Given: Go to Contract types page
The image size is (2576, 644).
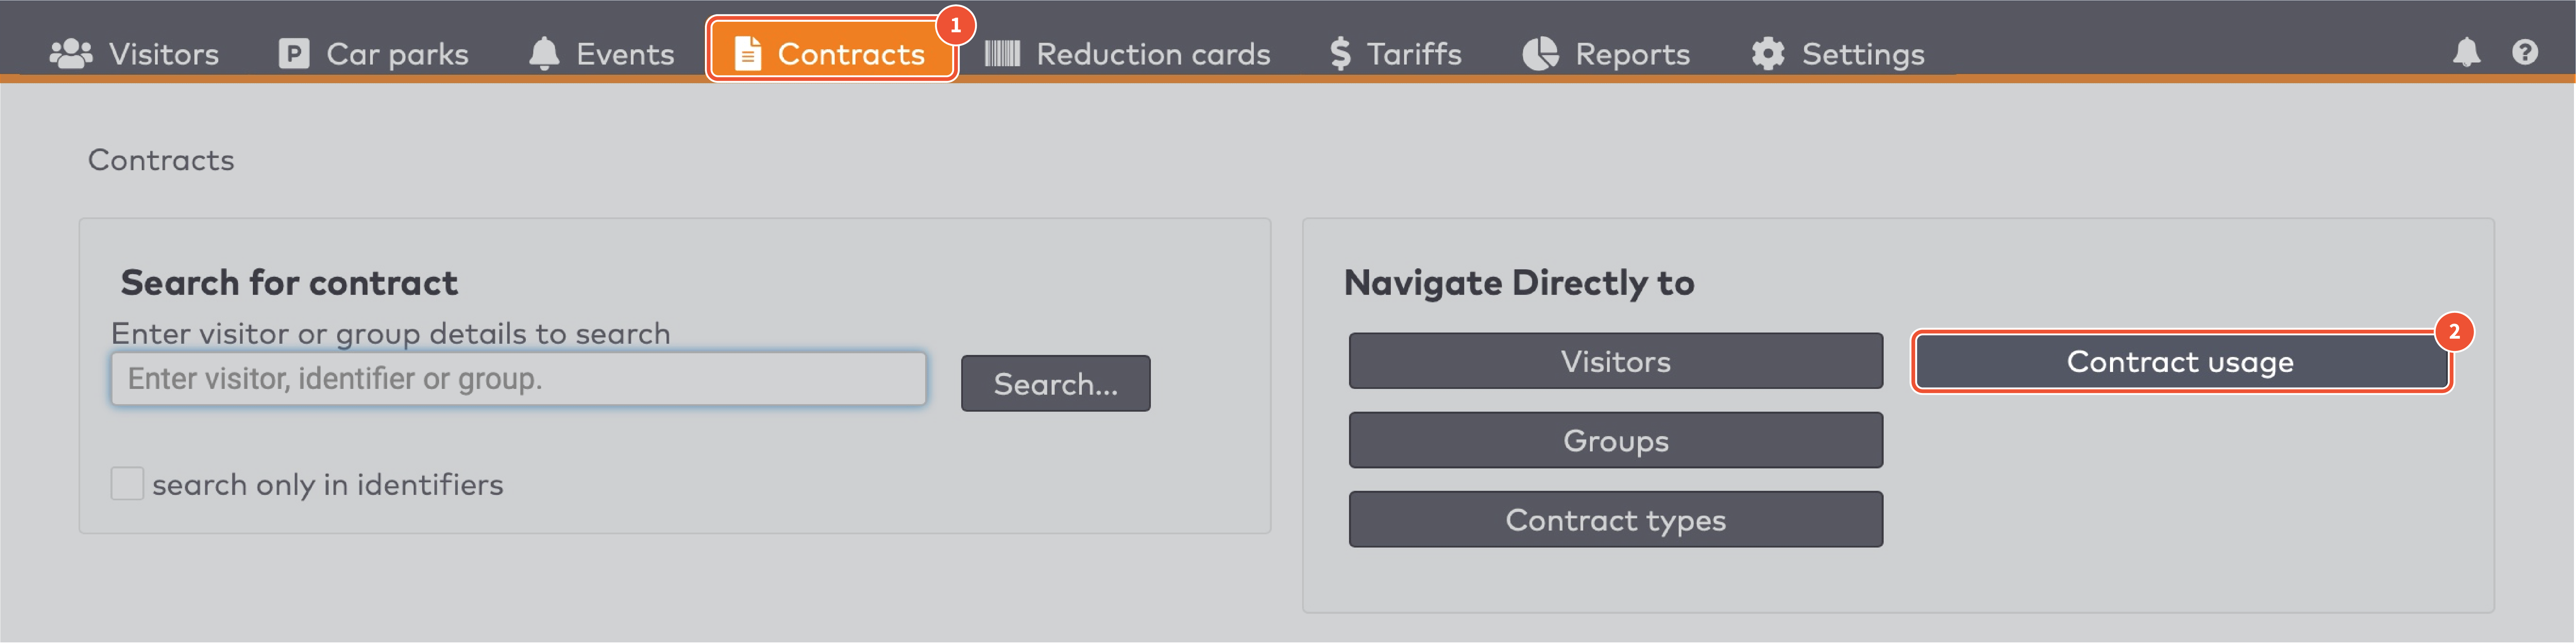Looking at the screenshot, I should click(1615, 519).
